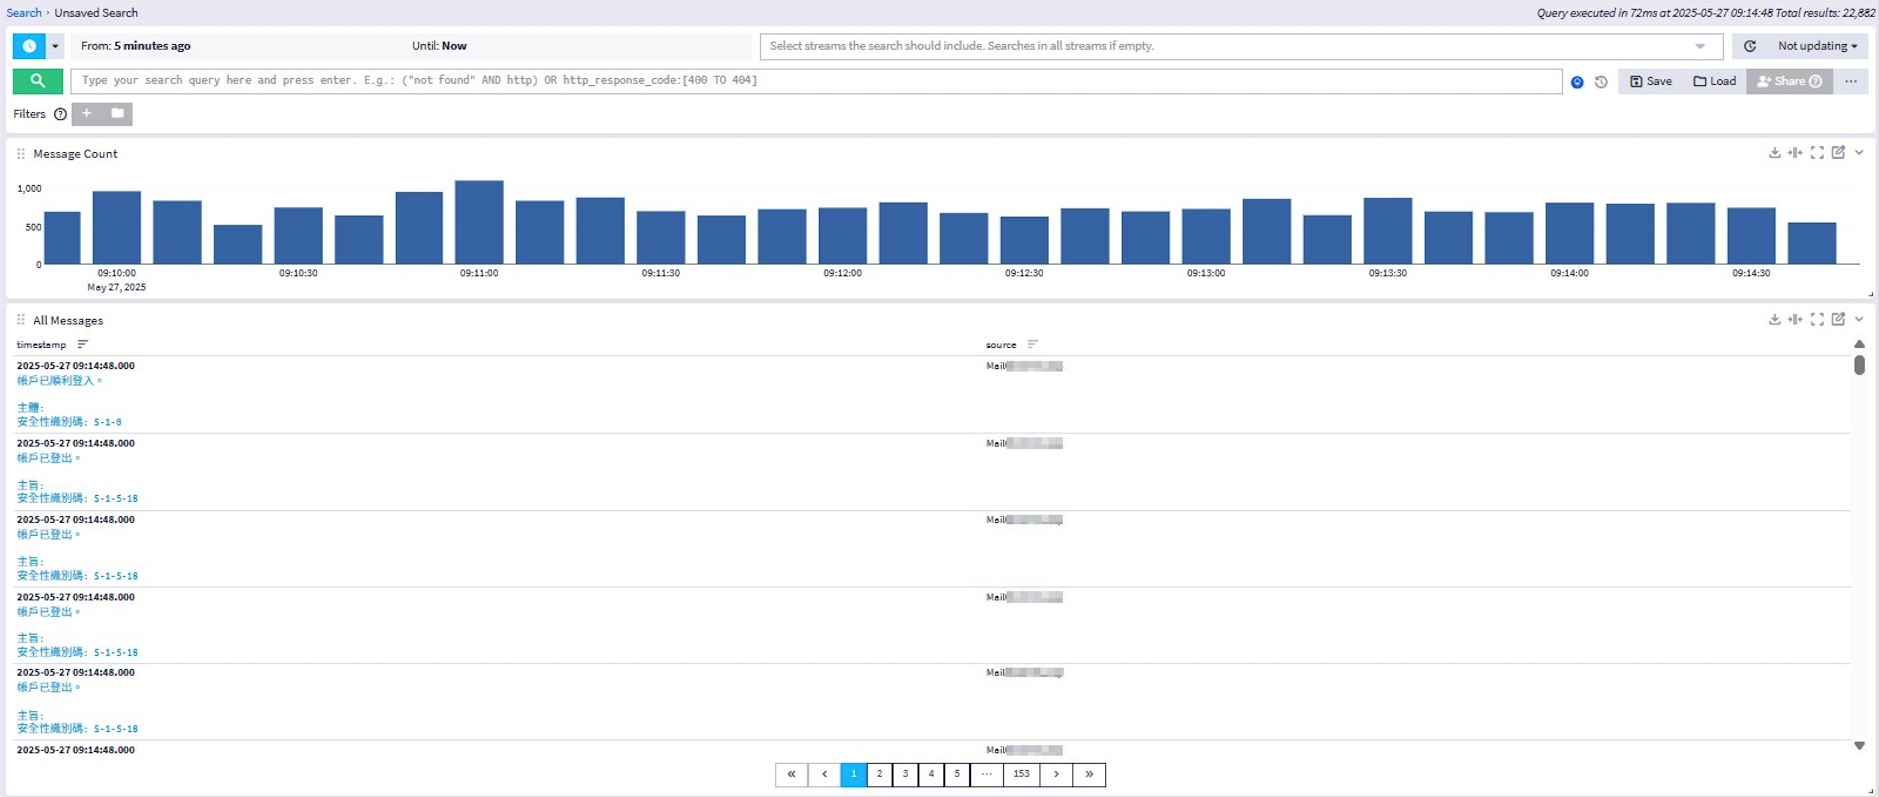Screen dimensions: 1879x797
Task: Click the Search breadcrumb link
Action: 24,13
